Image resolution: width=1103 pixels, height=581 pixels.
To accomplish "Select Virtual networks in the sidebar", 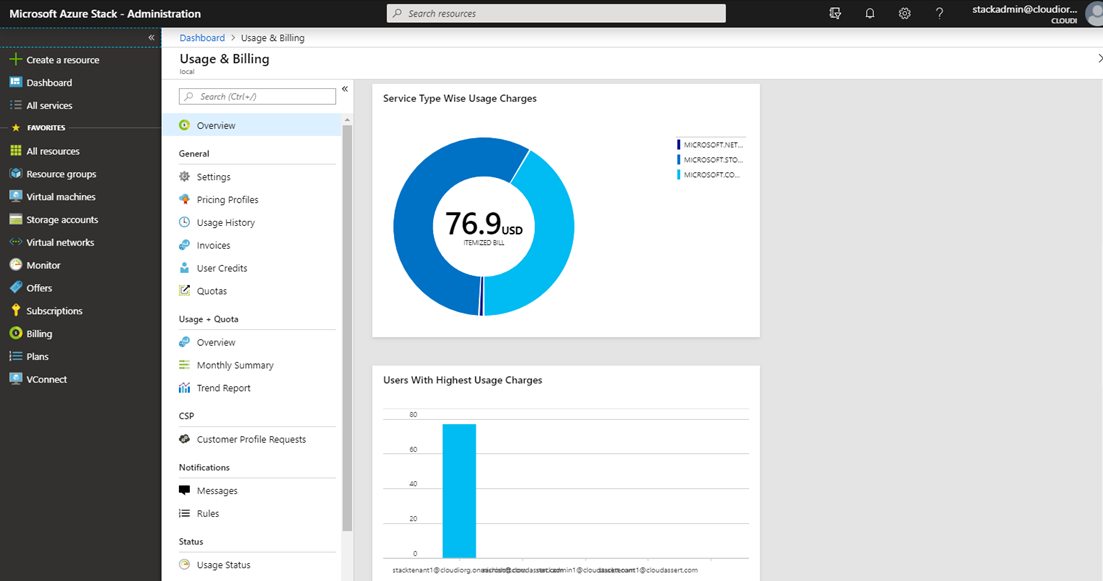I will (x=60, y=242).
